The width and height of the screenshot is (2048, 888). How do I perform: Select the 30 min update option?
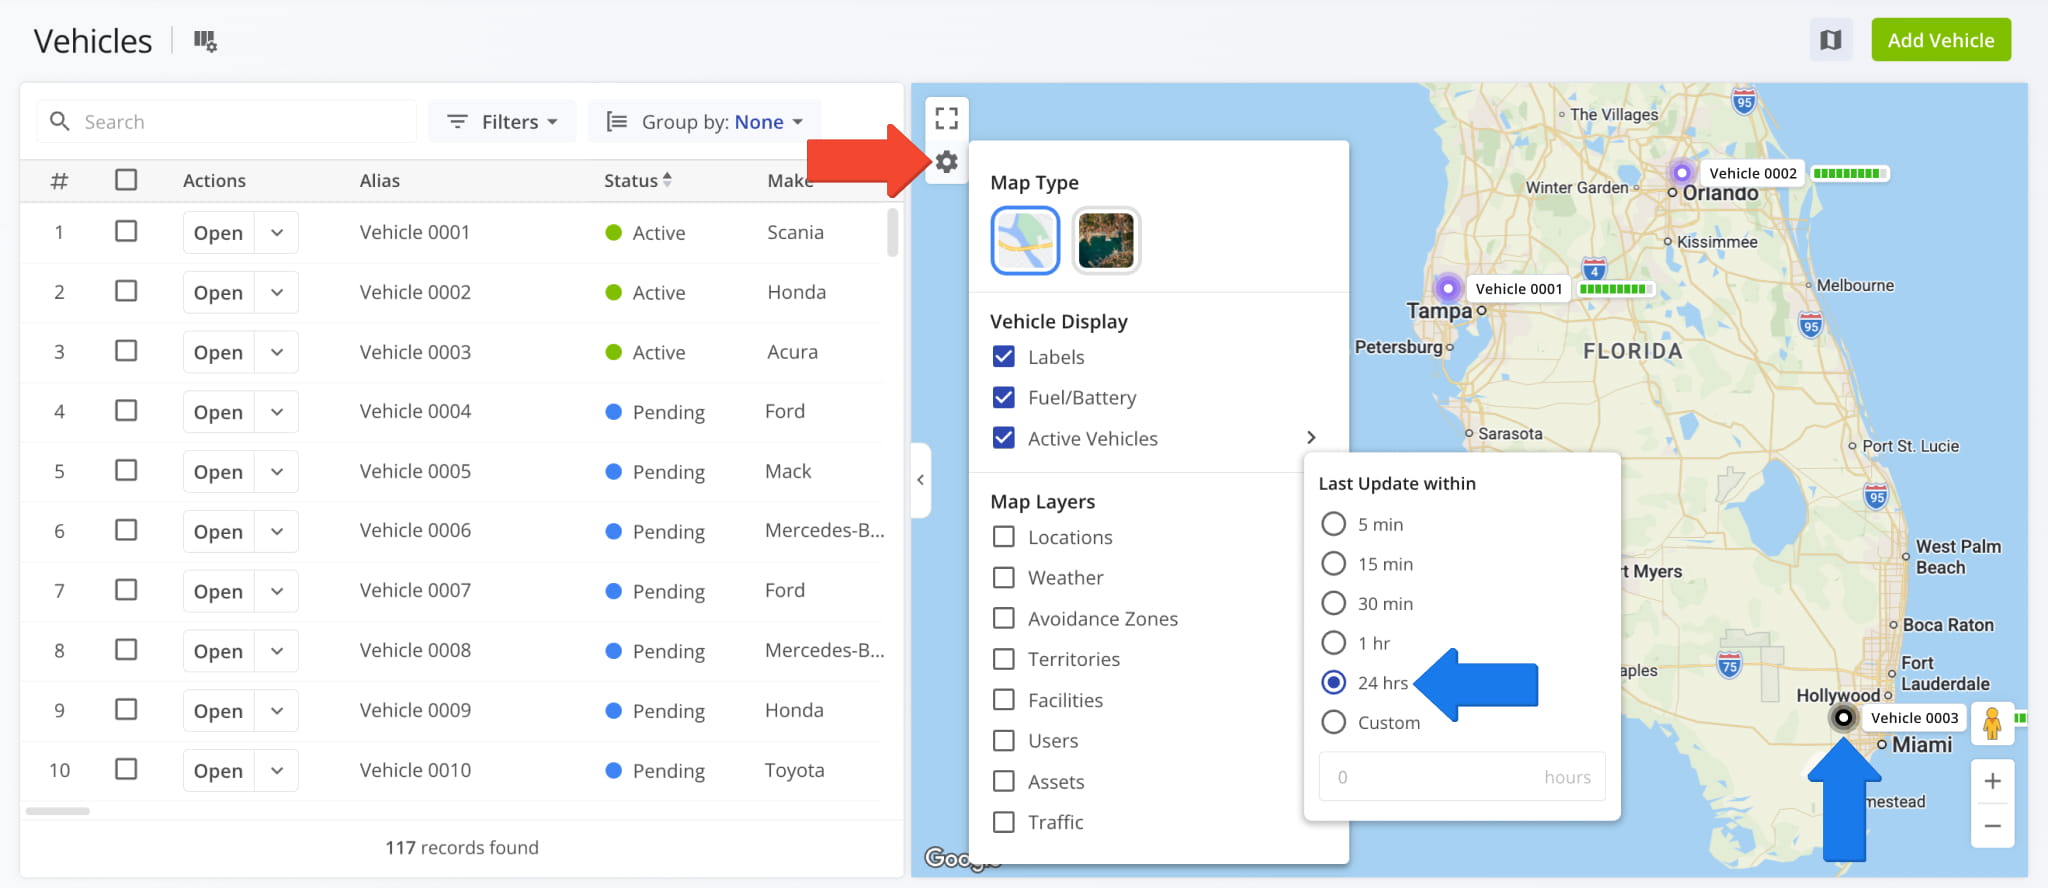[x=1334, y=603]
